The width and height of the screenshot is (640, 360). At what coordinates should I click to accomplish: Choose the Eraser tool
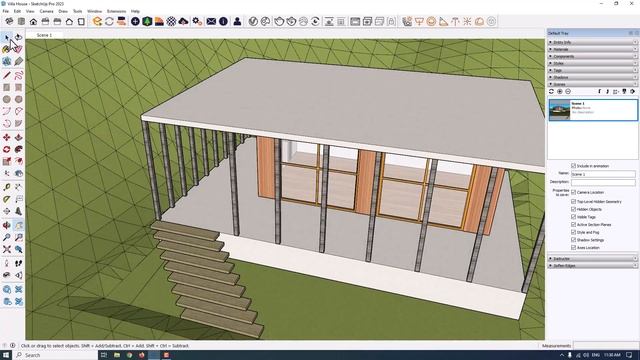pyautogui.click(x=18, y=49)
